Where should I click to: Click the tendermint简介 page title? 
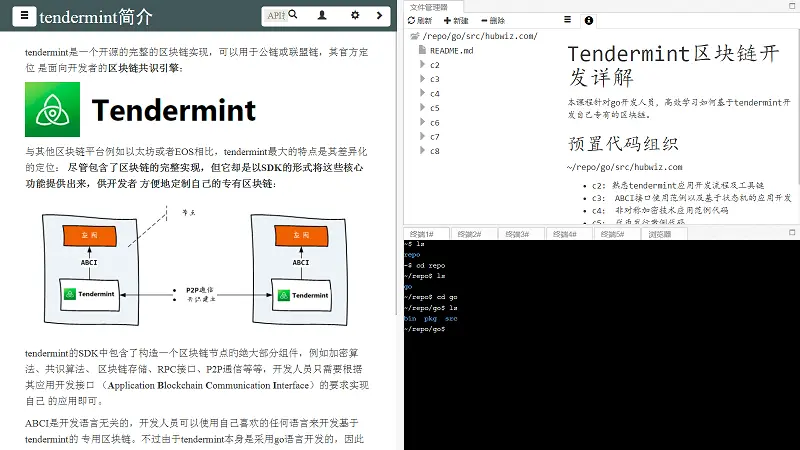pyautogui.click(x=96, y=17)
